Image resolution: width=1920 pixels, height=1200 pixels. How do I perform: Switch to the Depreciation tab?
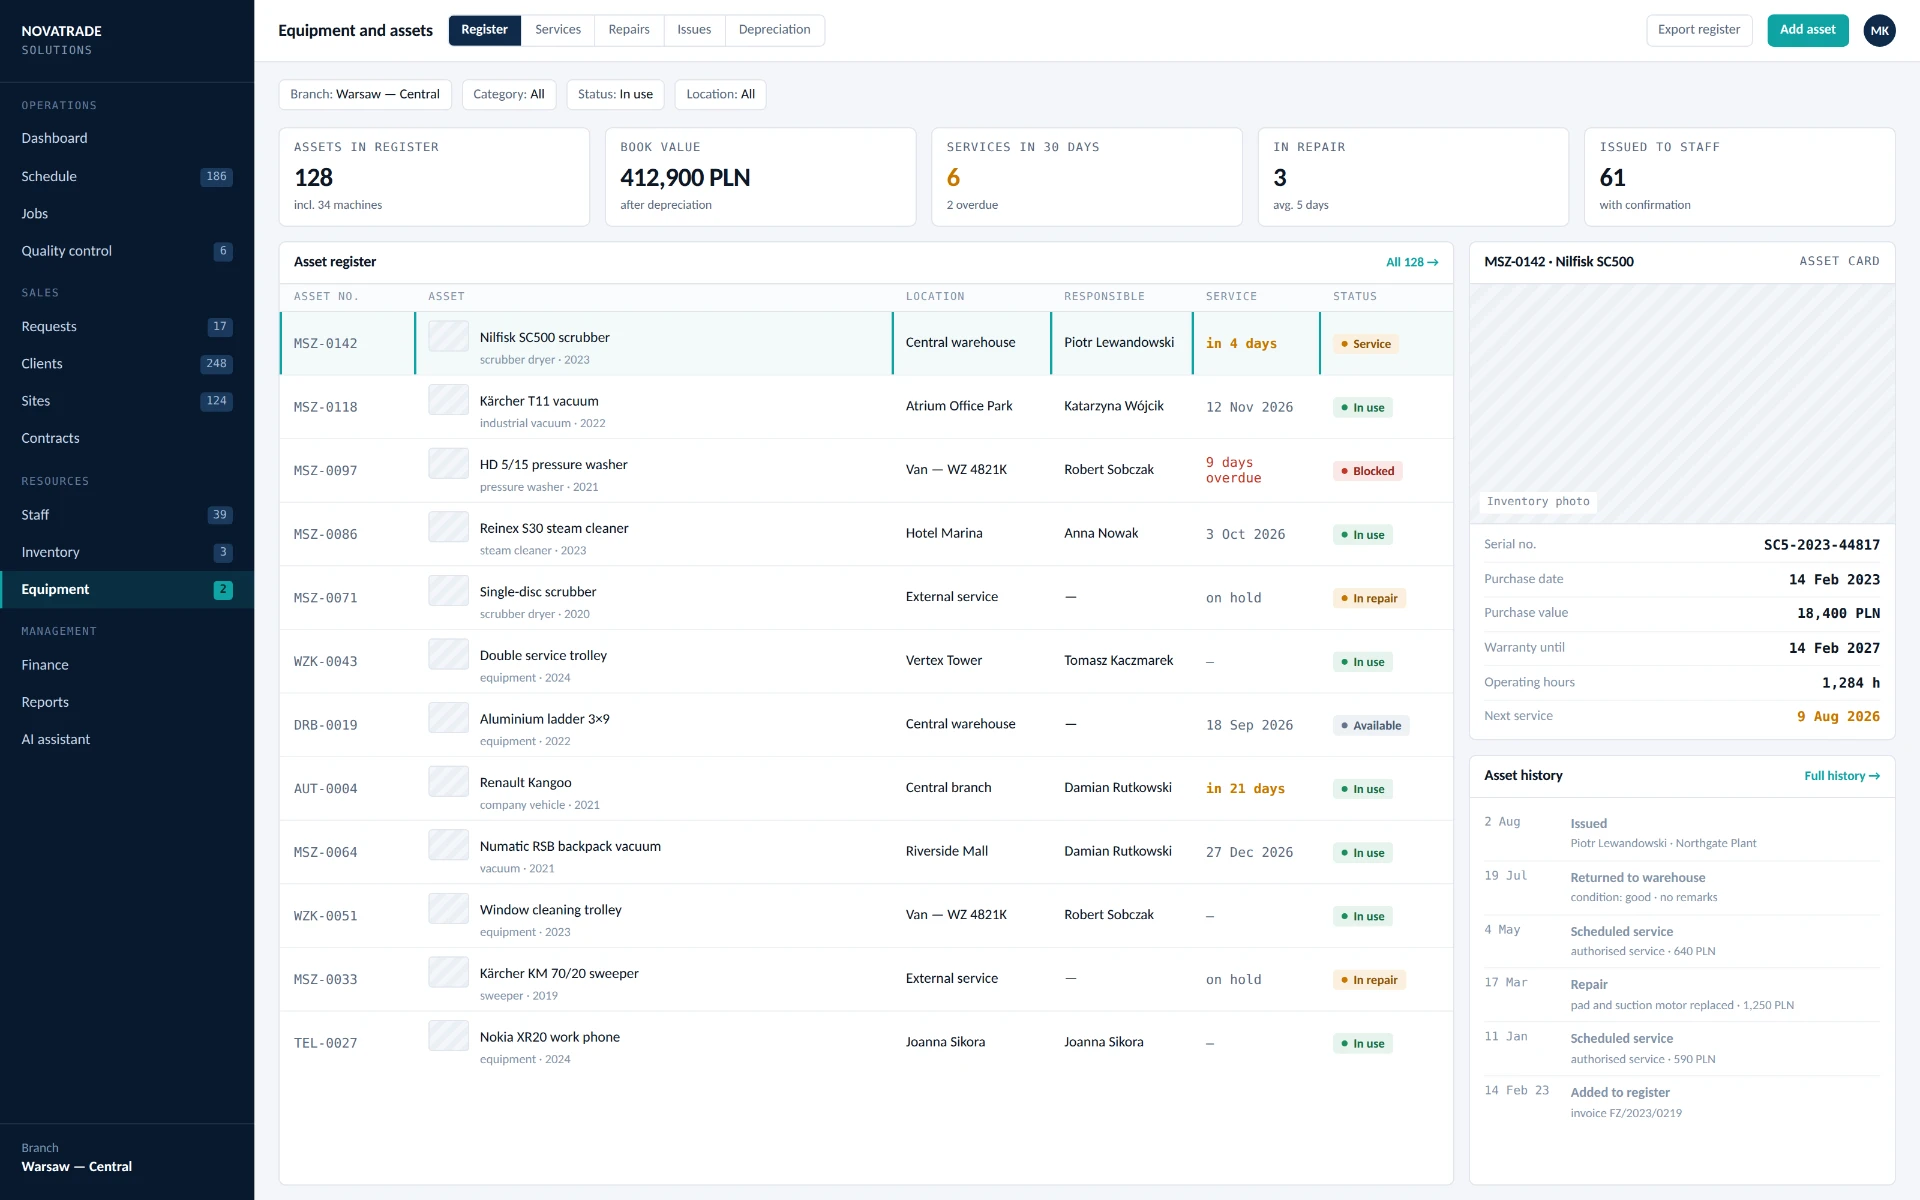[774, 30]
